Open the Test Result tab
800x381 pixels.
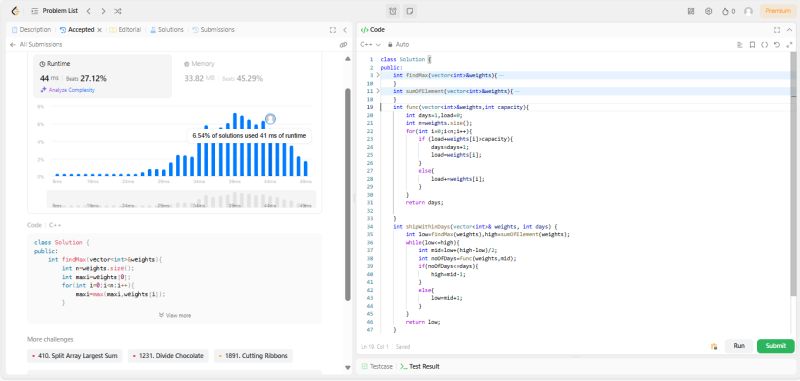pos(420,367)
